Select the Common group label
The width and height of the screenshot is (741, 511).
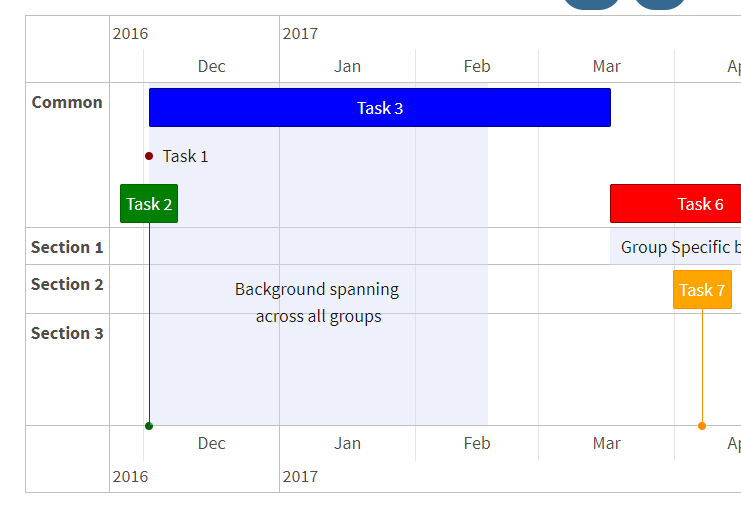(x=67, y=102)
